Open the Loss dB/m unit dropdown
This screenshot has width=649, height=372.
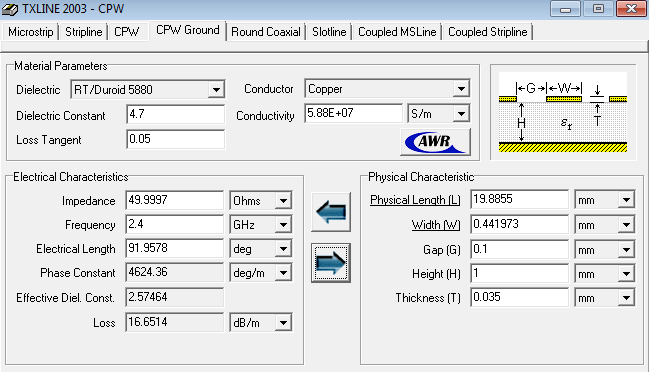283,322
